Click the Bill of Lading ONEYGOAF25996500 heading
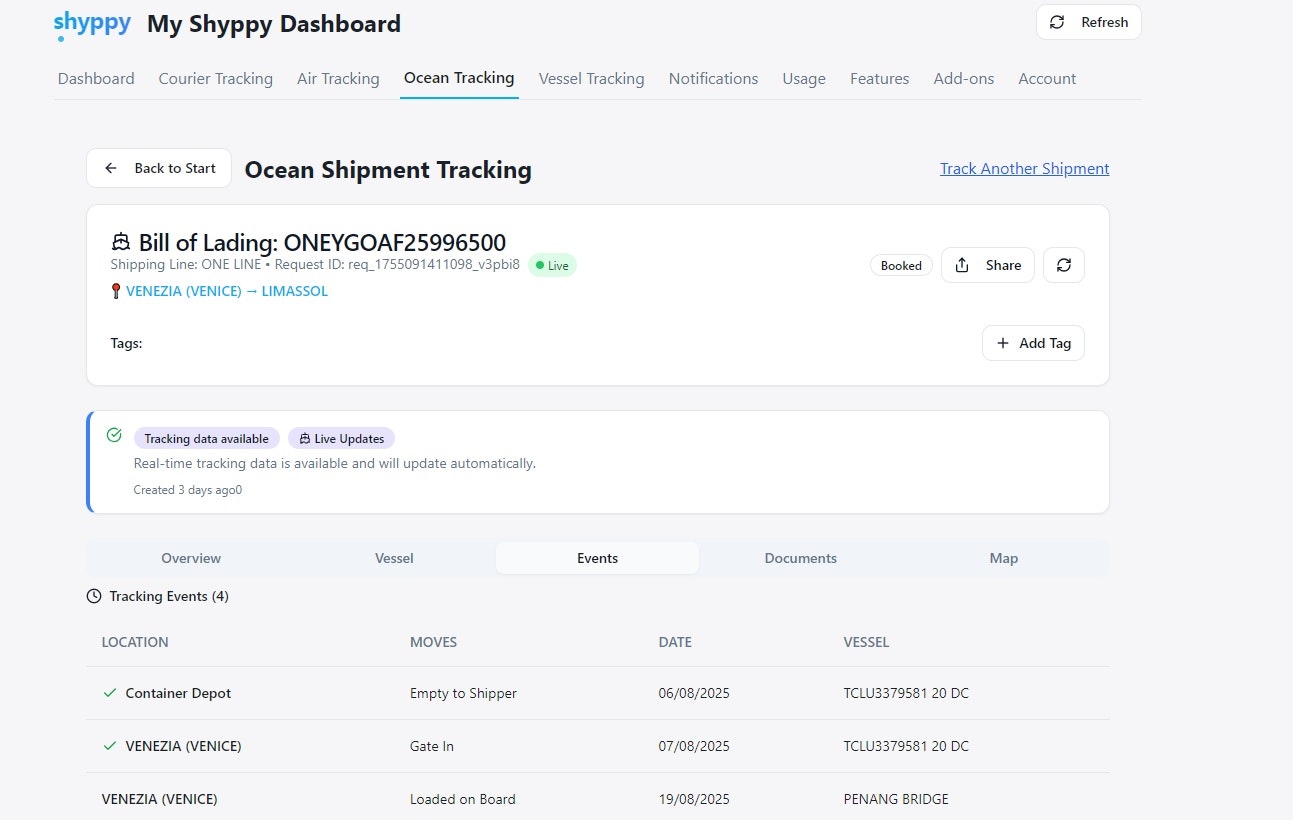Viewport: 1293px width, 820px height. coord(322,242)
